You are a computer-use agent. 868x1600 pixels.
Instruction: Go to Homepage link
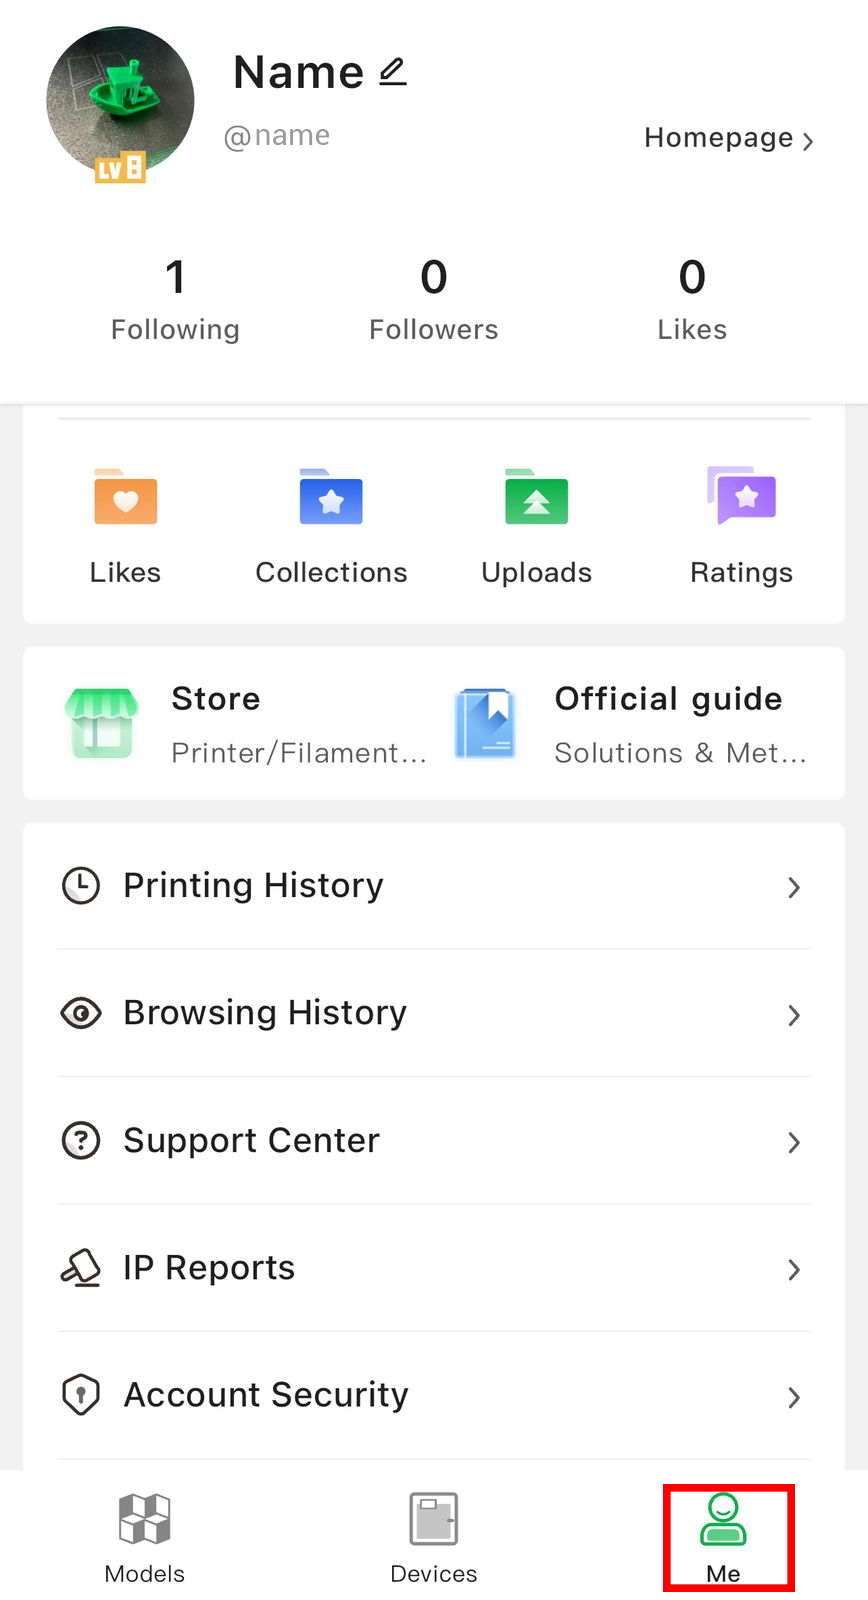coord(729,138)
